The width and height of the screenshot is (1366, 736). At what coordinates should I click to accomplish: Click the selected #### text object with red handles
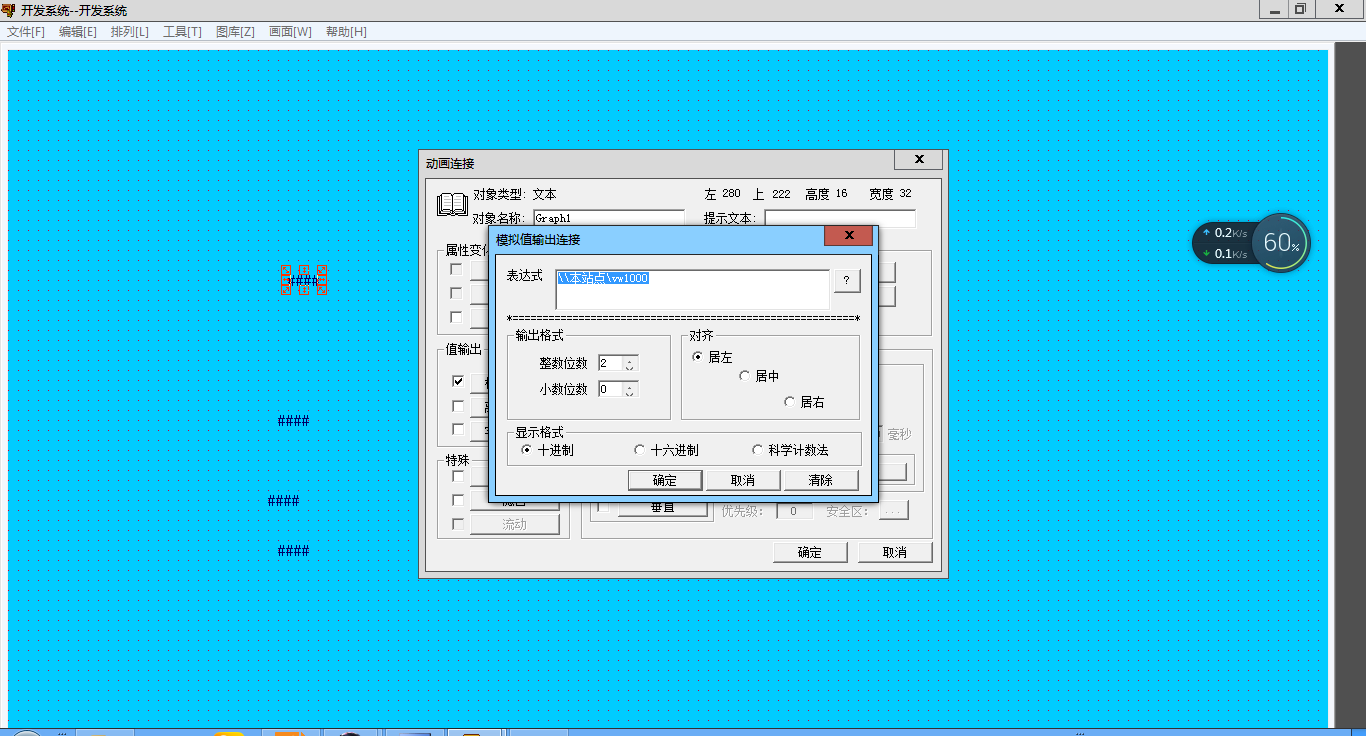(304, 281)
